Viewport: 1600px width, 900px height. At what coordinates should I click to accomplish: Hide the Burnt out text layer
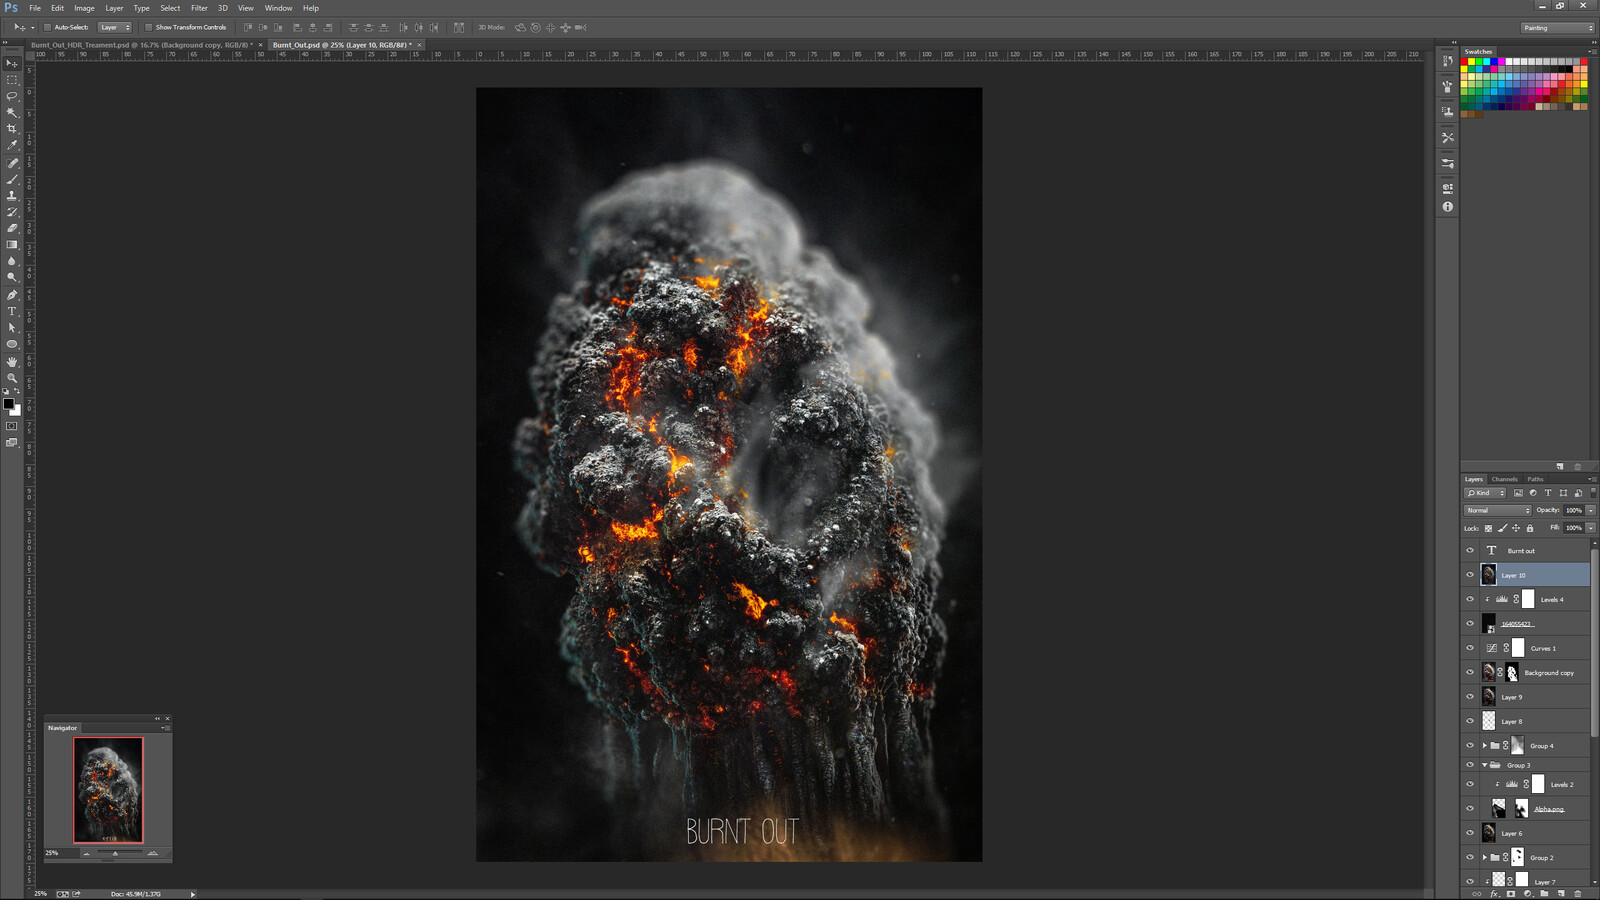click(1470, 550)
